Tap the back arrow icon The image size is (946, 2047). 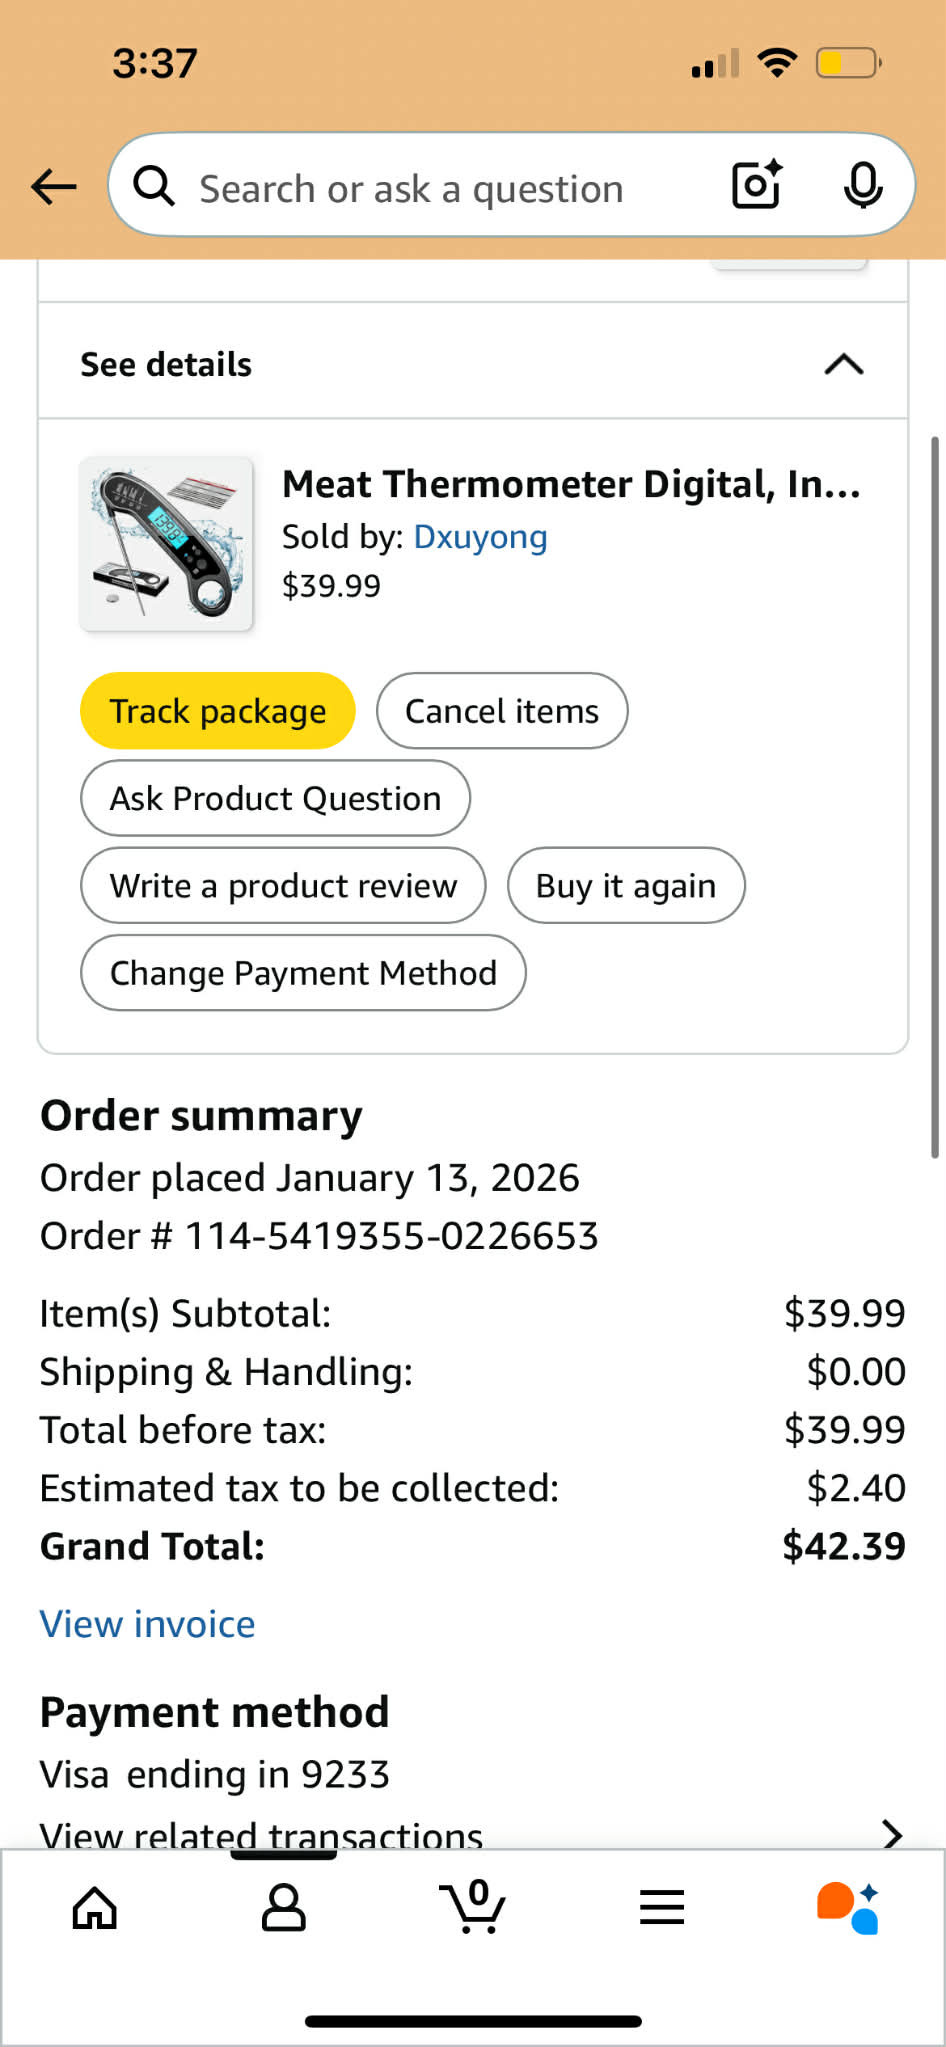click(x=54, y=186)
